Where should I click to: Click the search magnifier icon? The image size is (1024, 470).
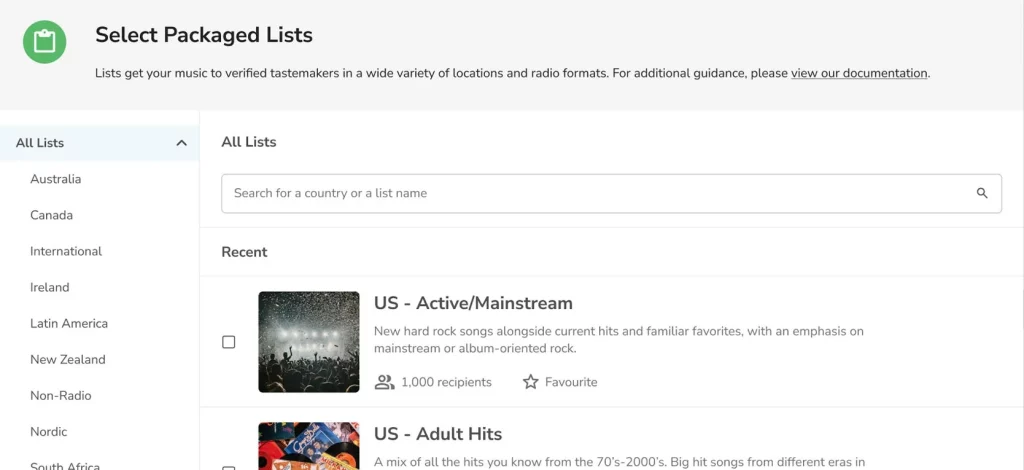coord(982,193)
